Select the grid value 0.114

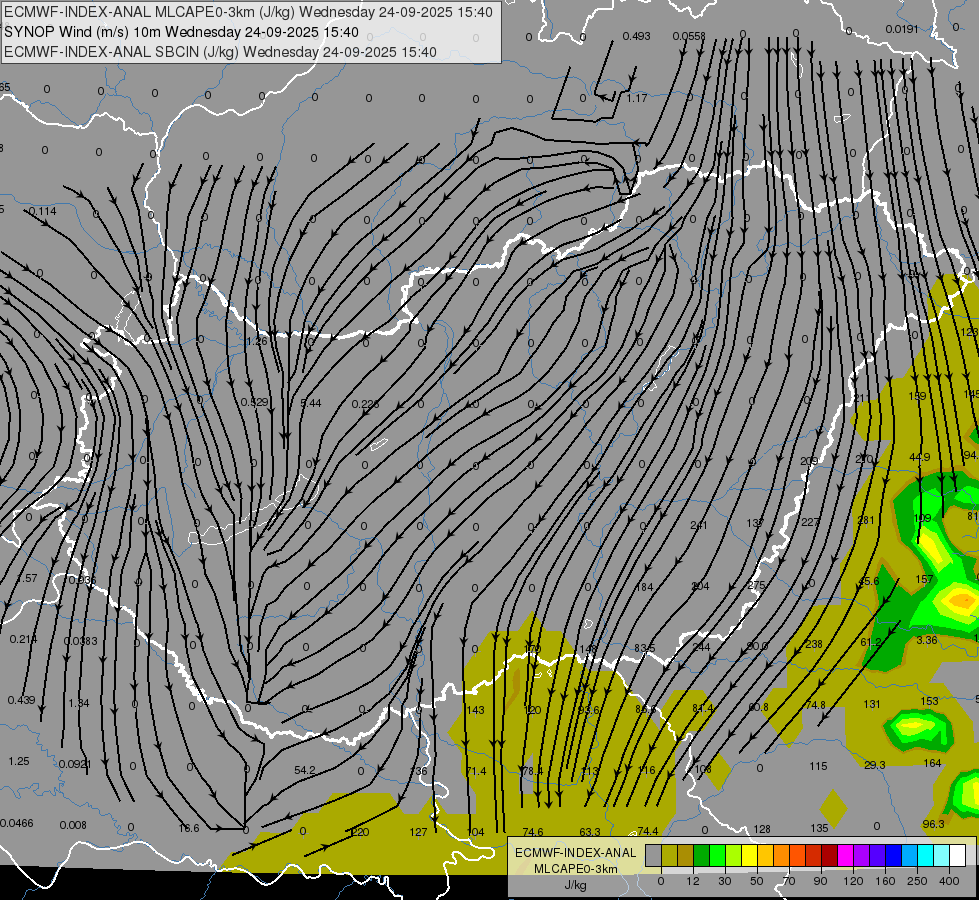pyautogui.click(x=42, y=211)
